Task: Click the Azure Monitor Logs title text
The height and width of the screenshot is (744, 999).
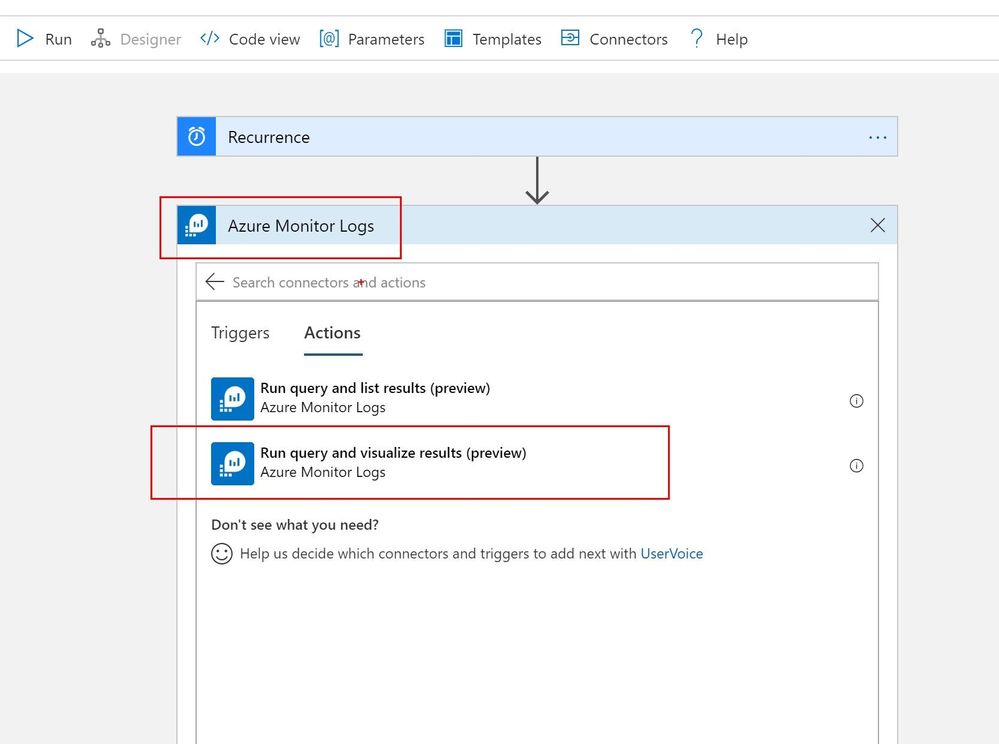Action: coord(301,226)
